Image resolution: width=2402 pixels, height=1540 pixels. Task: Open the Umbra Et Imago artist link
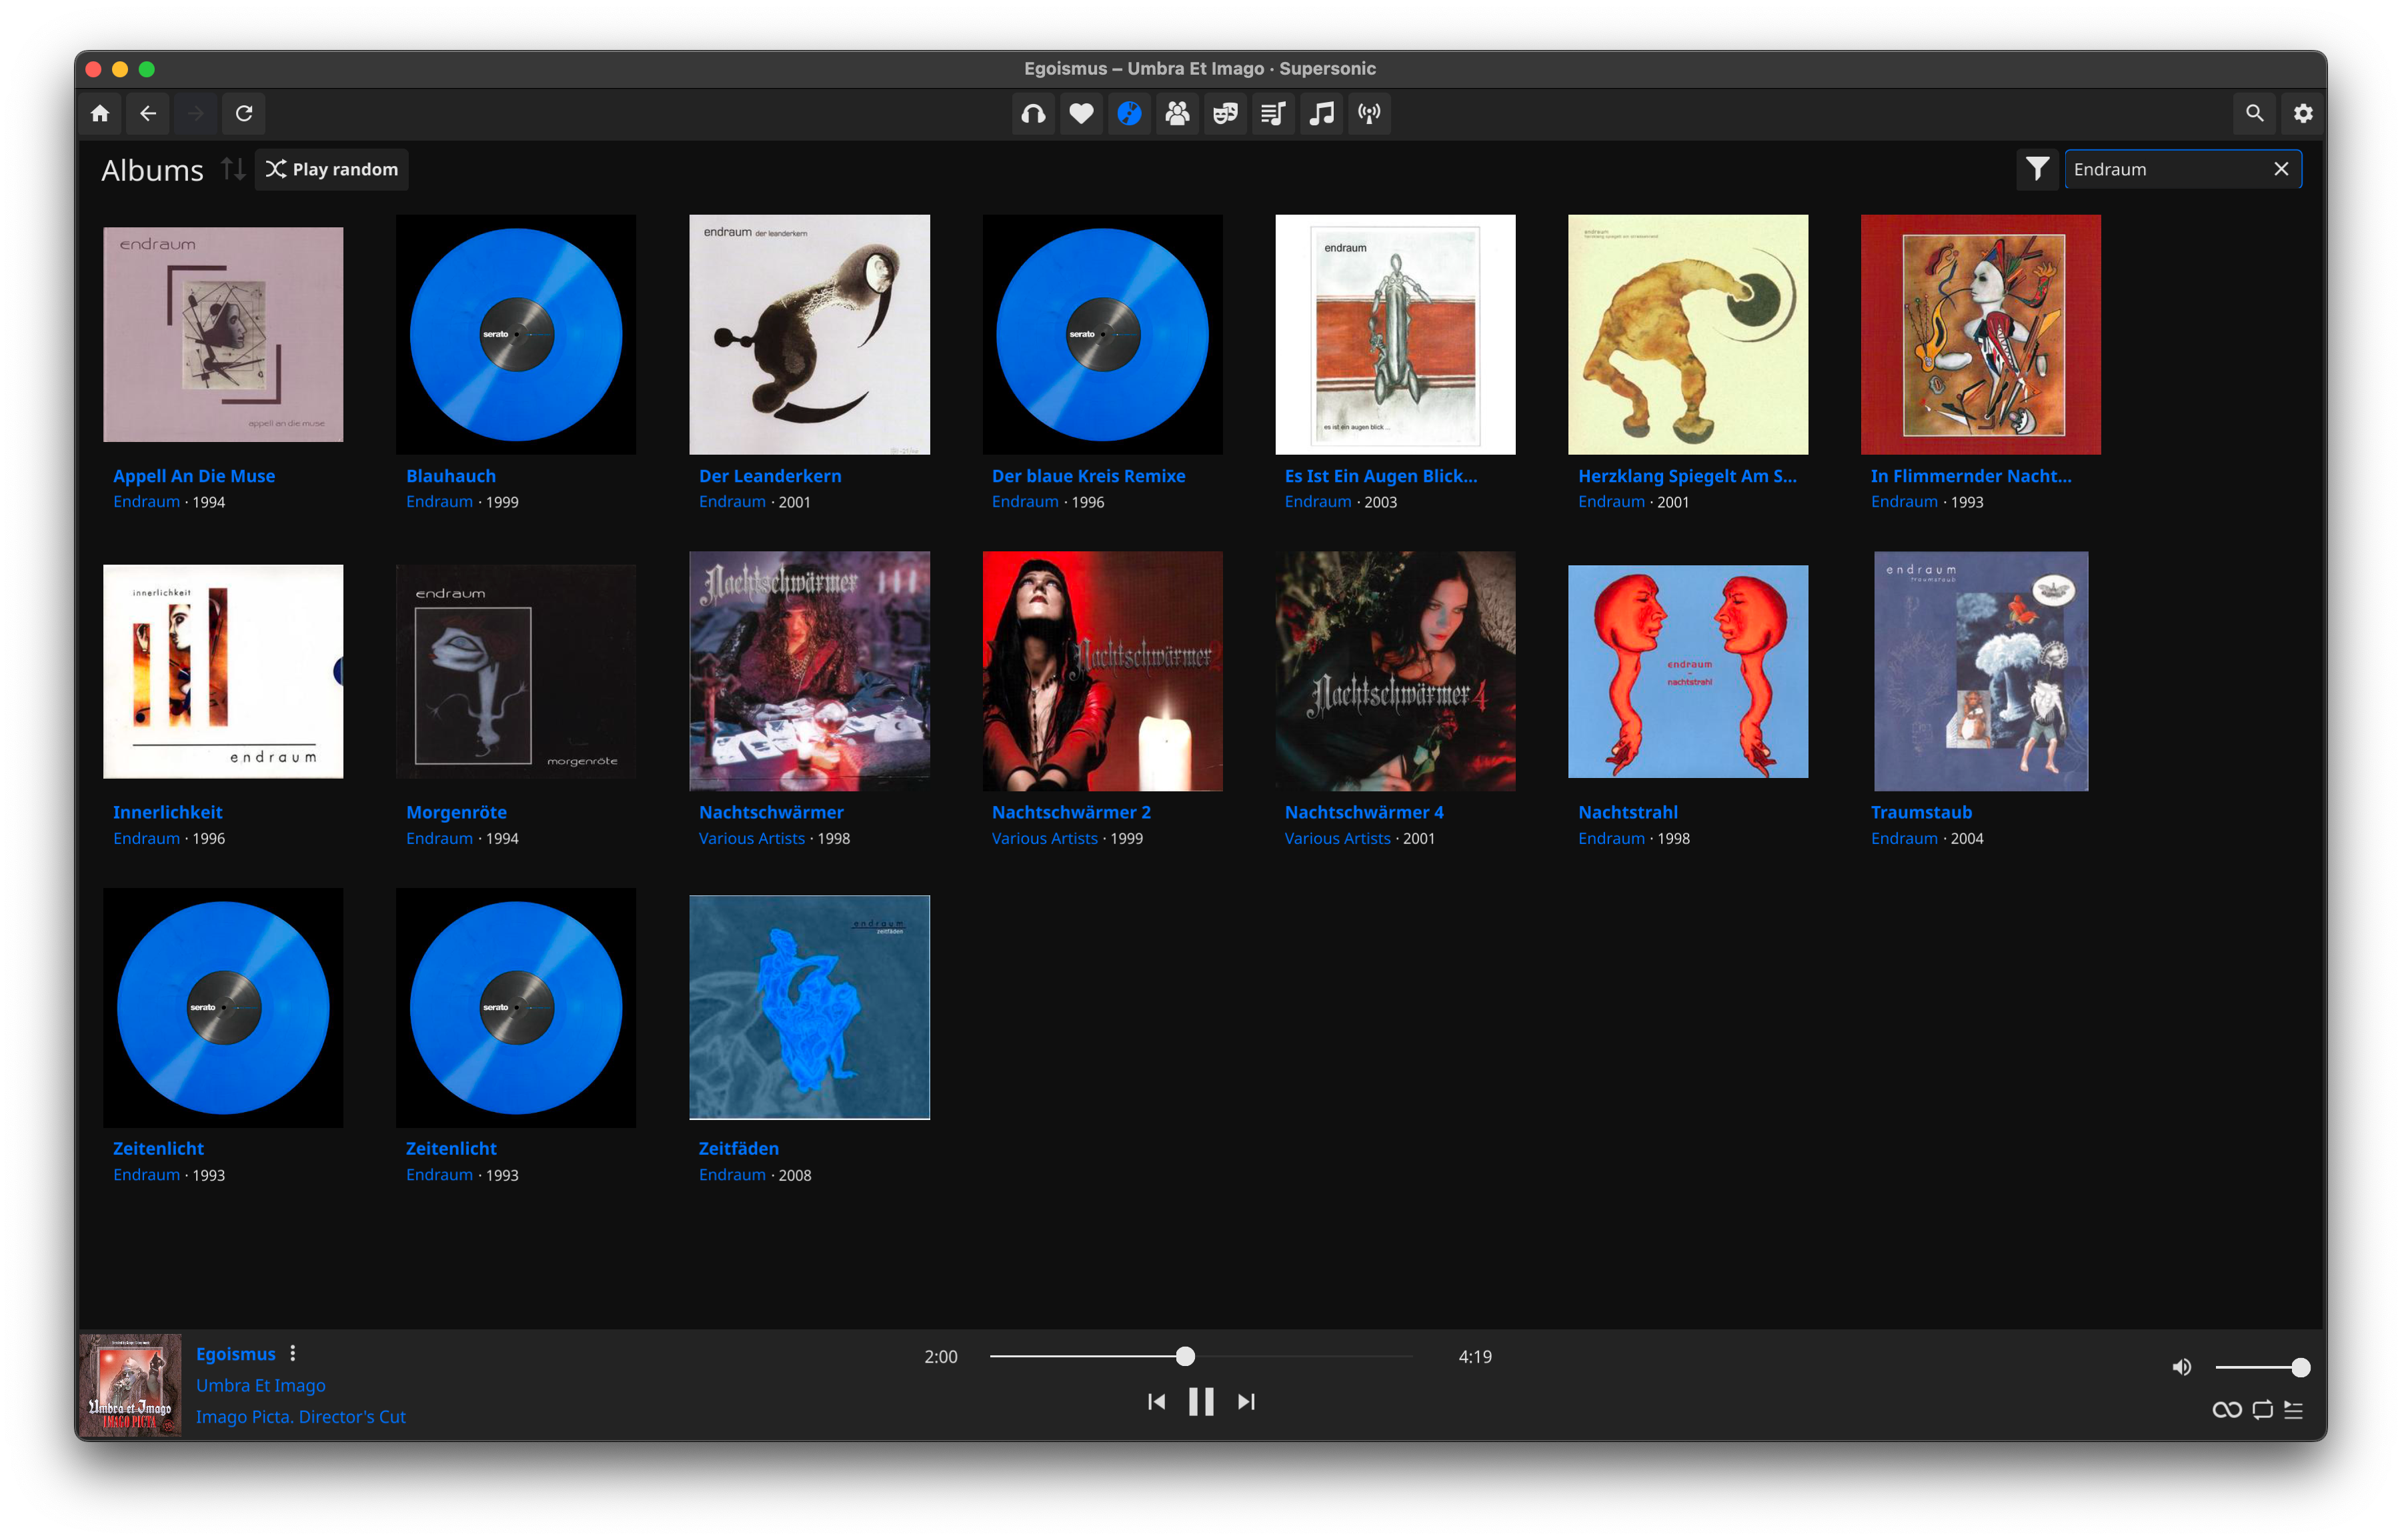click(260, 1385)
